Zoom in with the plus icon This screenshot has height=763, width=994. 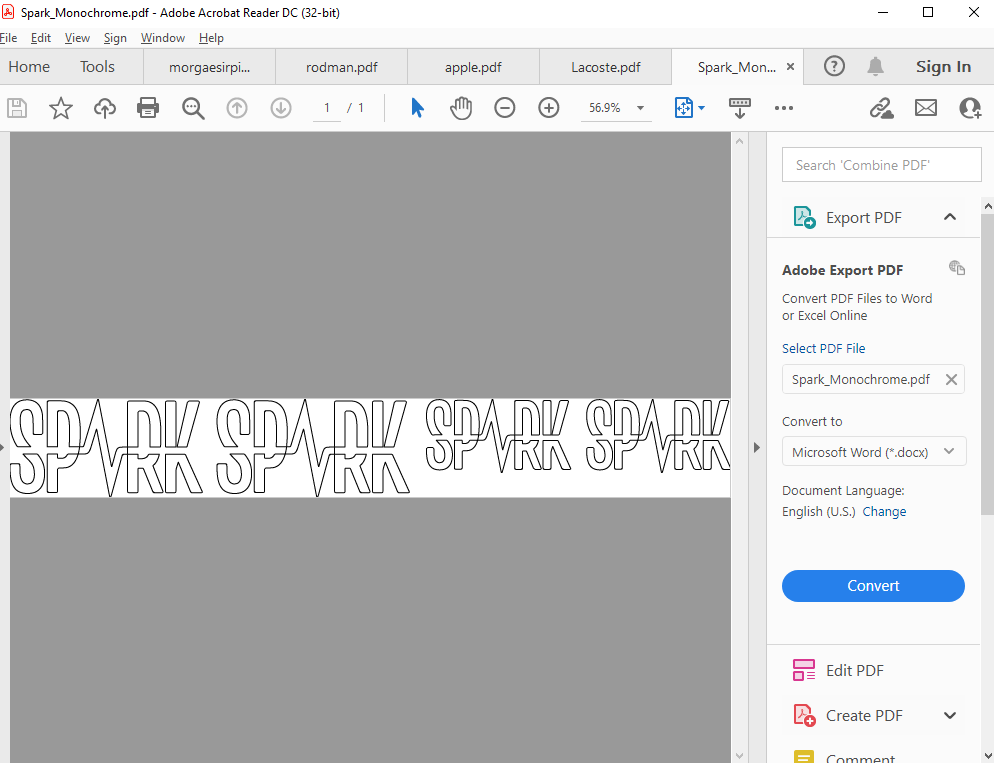[548, 108]
